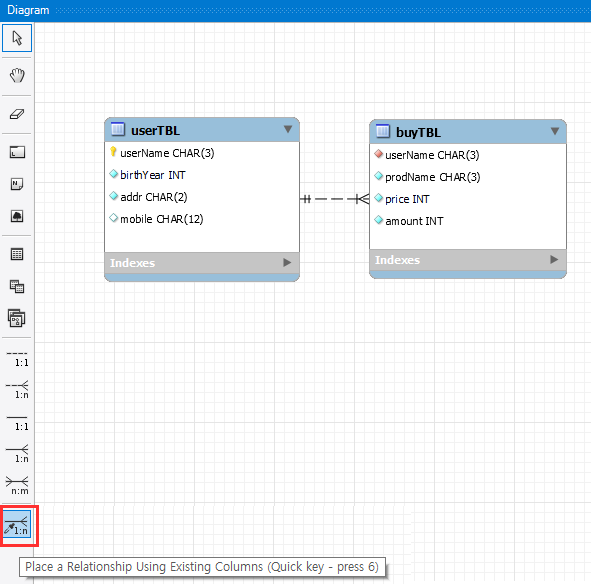Collapse the userTBL table box

[x=288, y=129]
